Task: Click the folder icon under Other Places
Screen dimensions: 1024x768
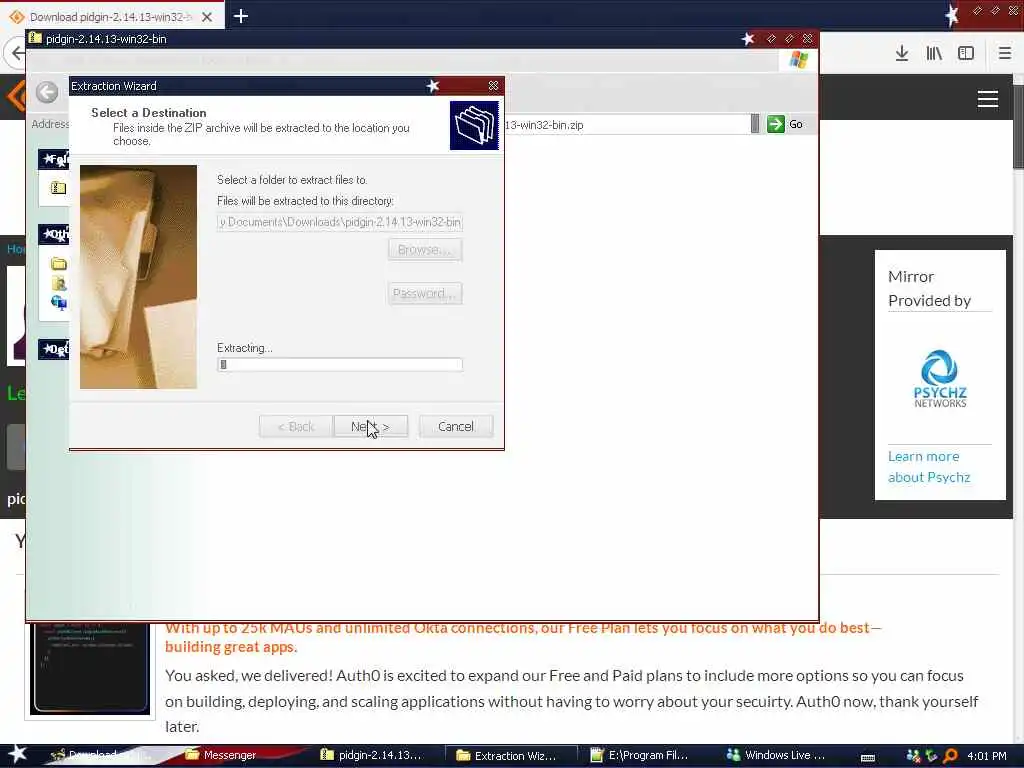Action: pos(59,264)
